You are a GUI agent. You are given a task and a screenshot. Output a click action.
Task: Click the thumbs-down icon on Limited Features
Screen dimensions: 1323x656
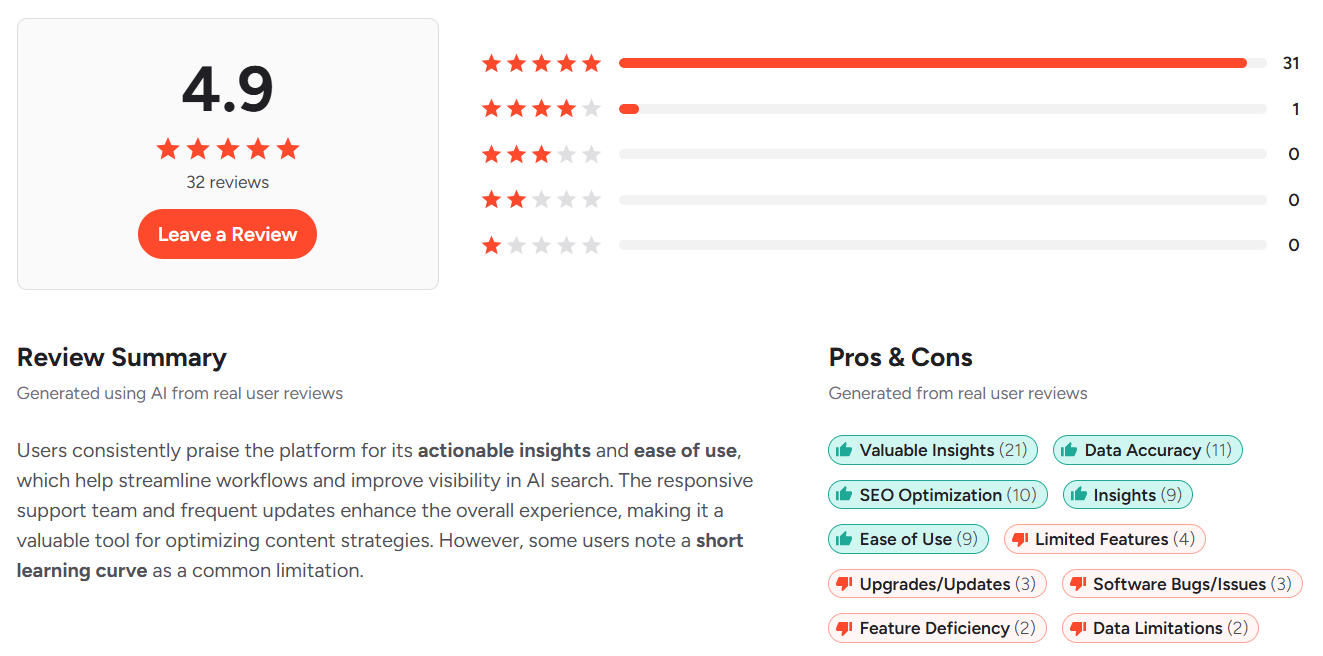tap(1022, 539)
